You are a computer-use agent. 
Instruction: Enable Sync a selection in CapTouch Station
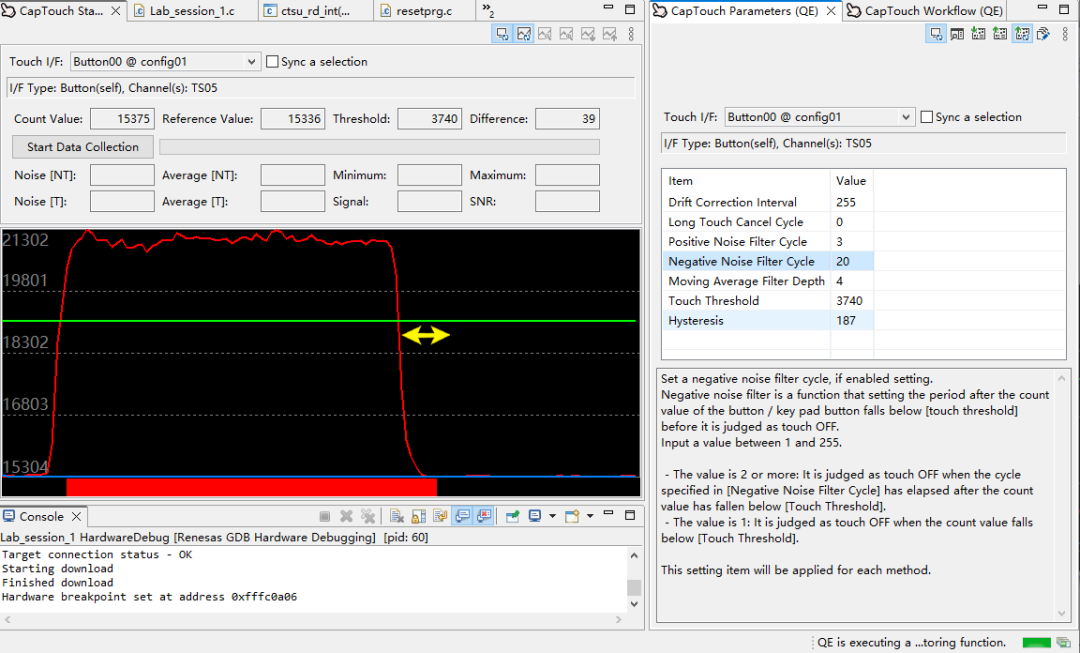click(x=272, y=61)
